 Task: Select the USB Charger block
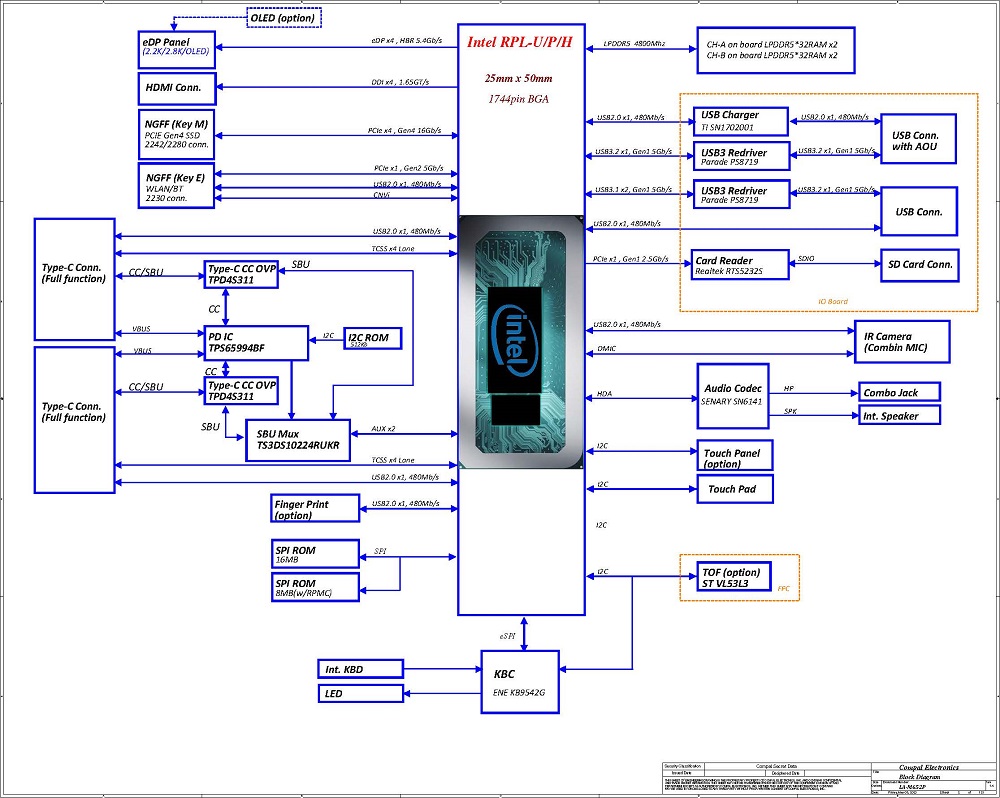coord(740,121)
